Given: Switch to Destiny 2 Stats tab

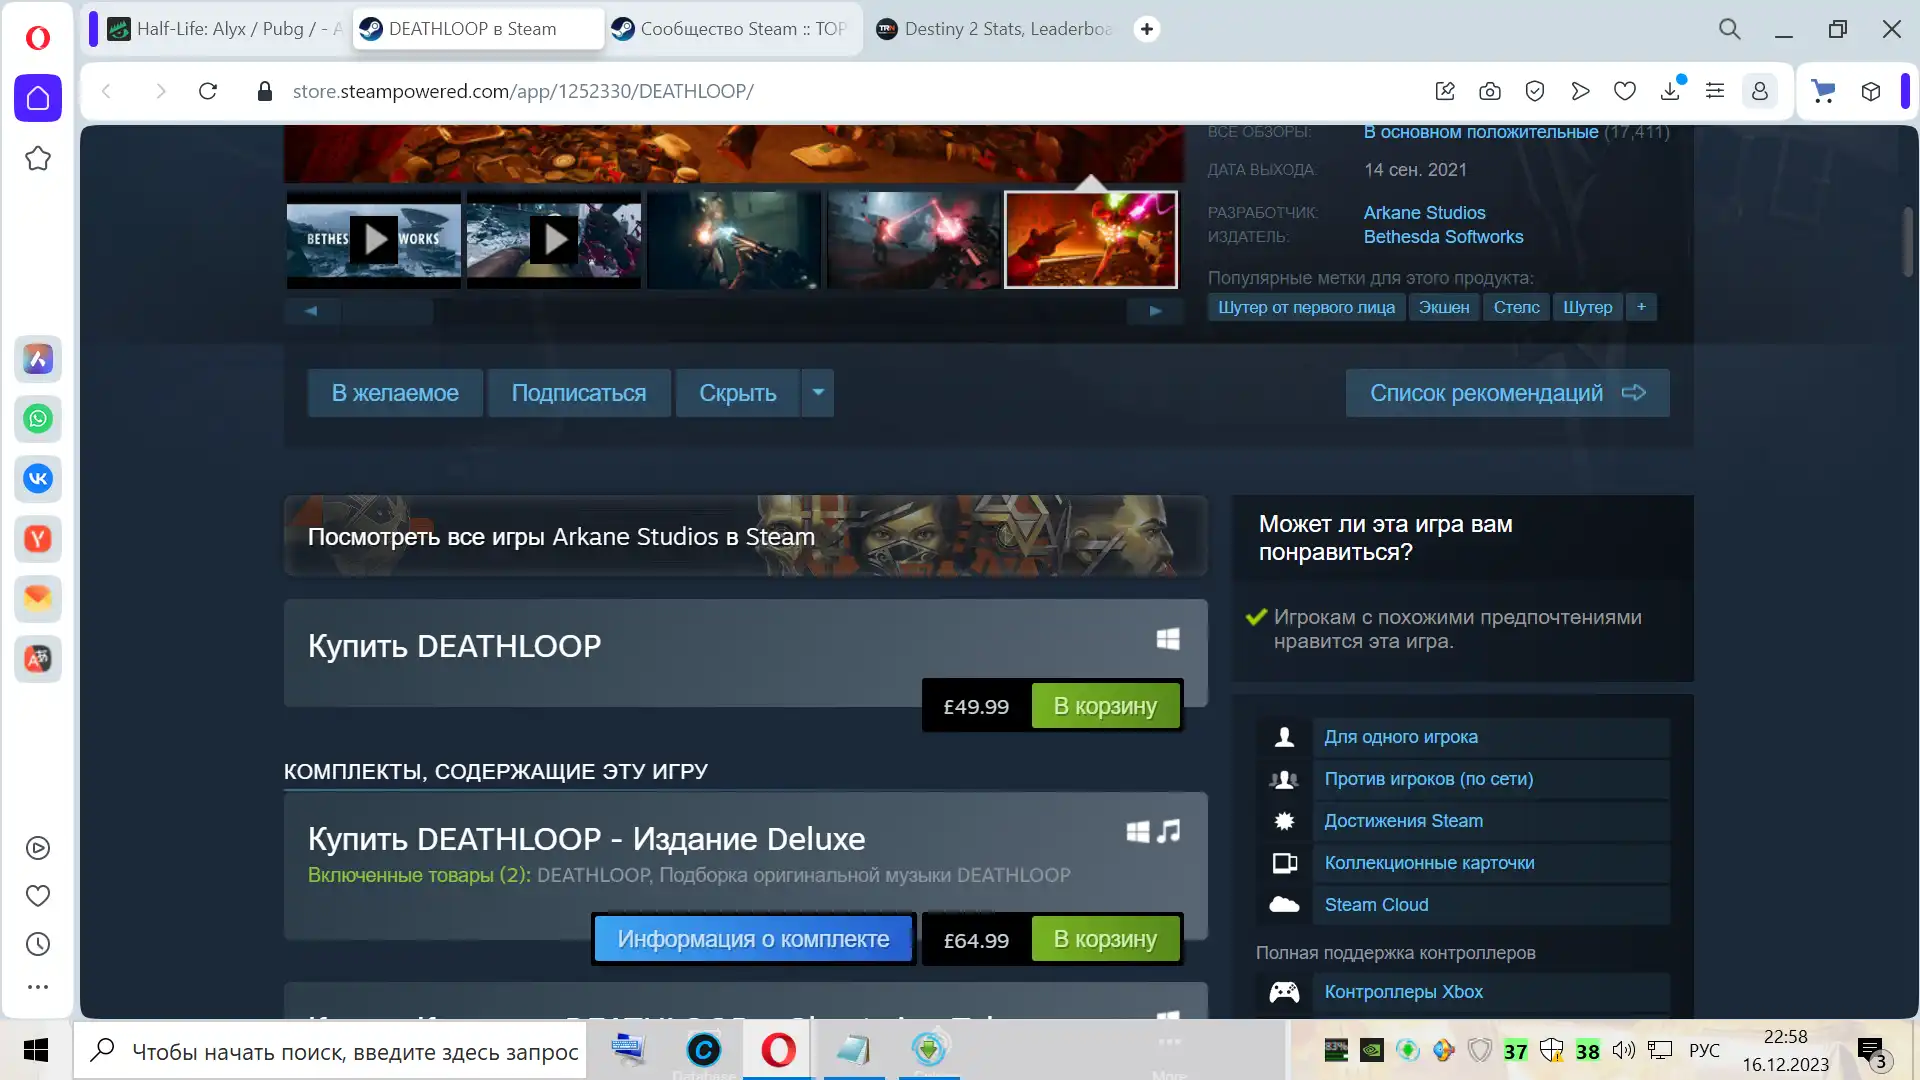Looking at the screenshot, I should pyautogui.click(x=997, y=29).
